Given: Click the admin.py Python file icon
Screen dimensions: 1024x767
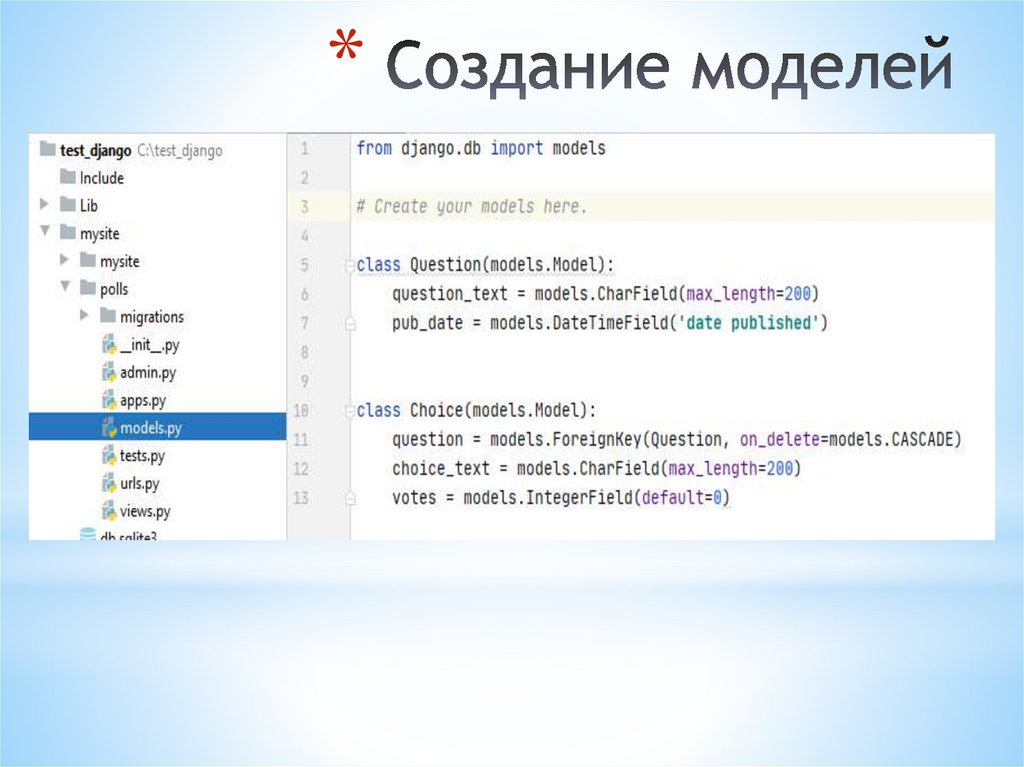Looking at the screenshot, I should coord(109,372).
